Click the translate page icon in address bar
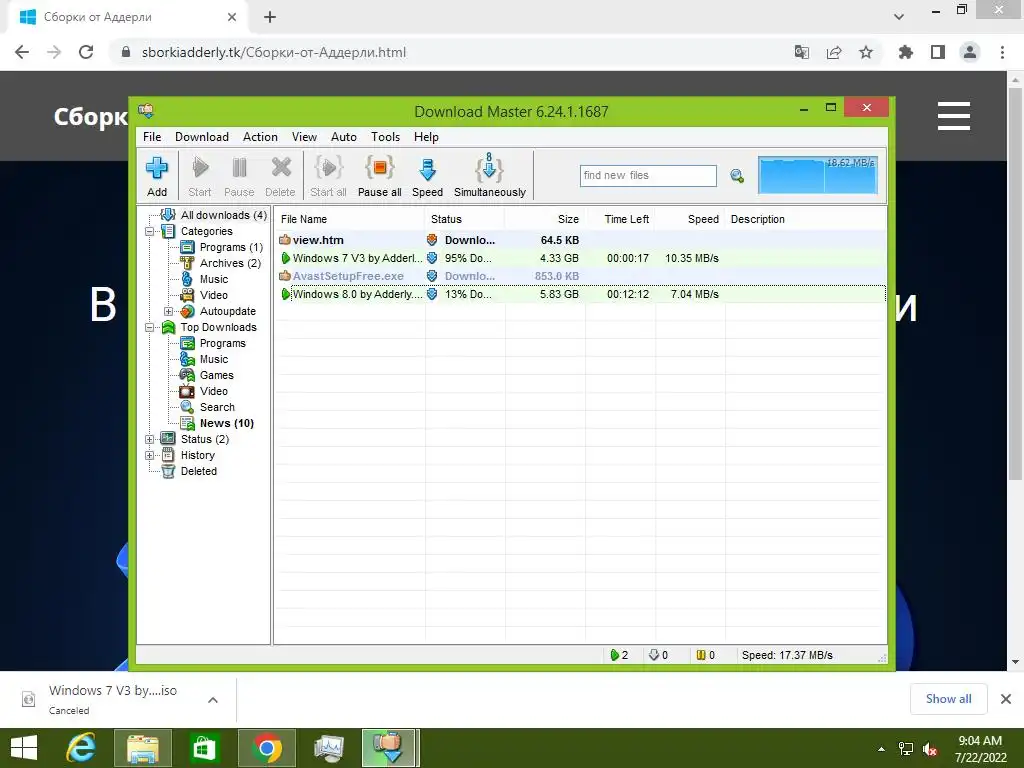1024x768 pixels. [x=802, y=52]
